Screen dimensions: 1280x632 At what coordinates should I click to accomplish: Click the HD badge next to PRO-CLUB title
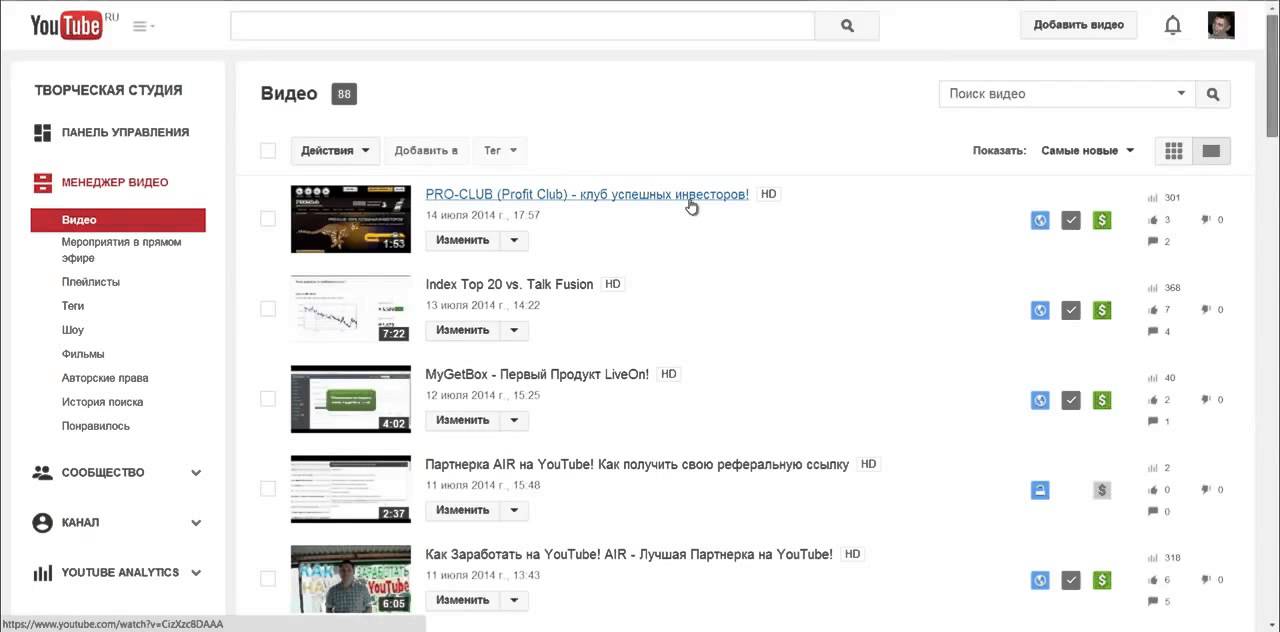tap(768, 194)
